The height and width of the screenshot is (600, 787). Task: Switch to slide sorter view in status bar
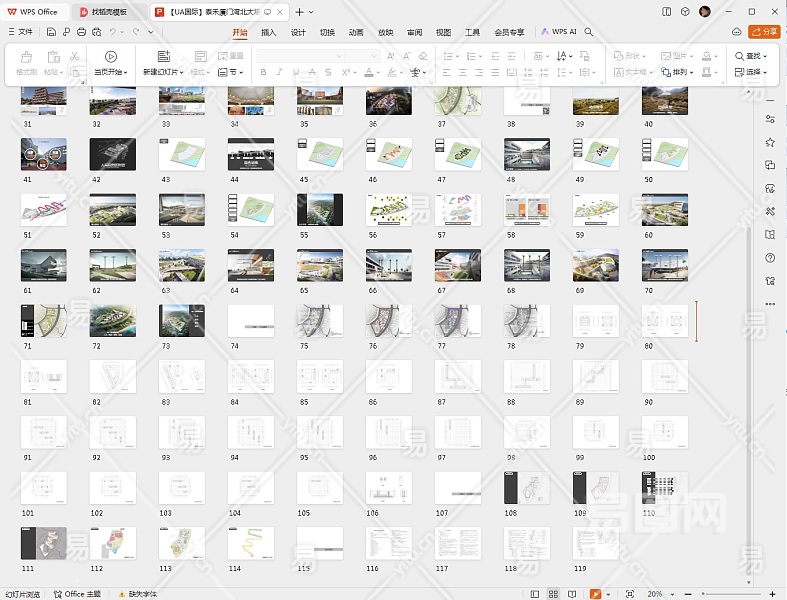553,594
